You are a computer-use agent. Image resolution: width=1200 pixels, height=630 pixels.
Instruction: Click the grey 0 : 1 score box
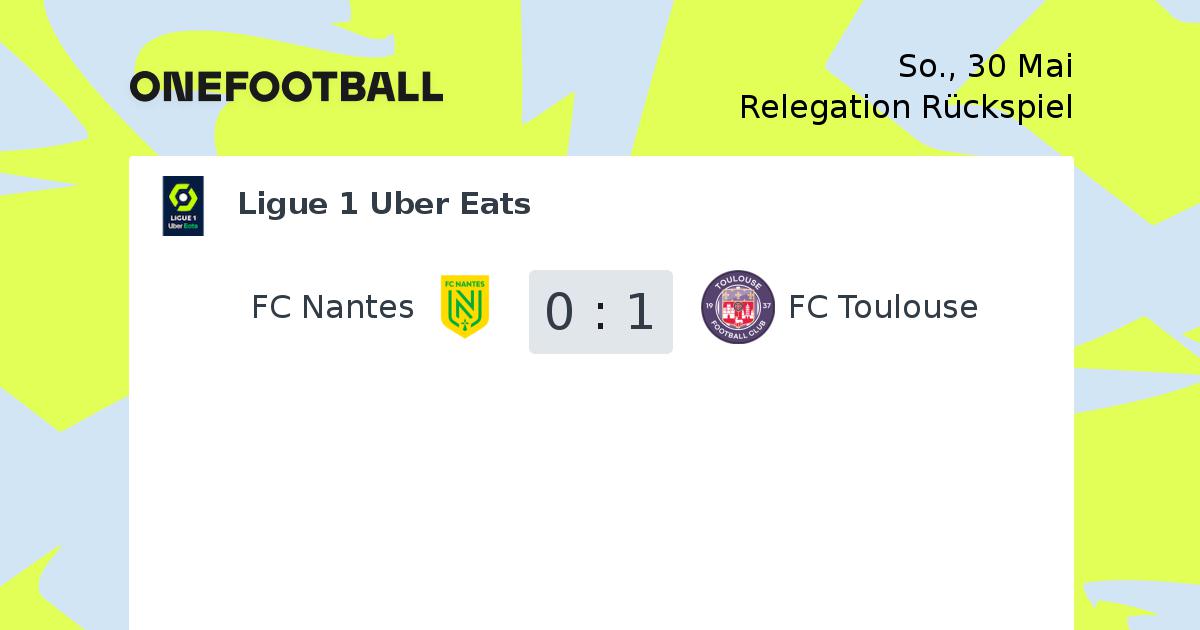pos(601,311)
